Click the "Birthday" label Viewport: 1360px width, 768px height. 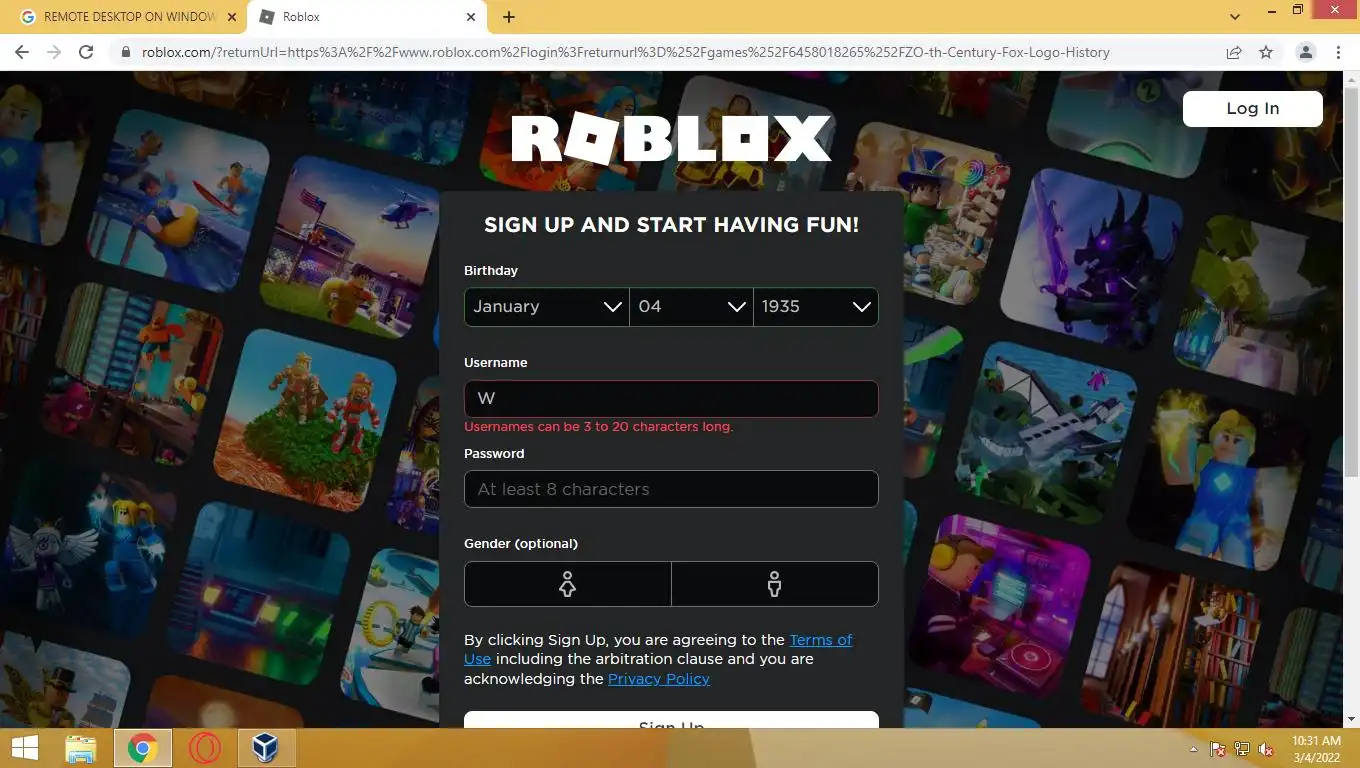pos(491,271)
